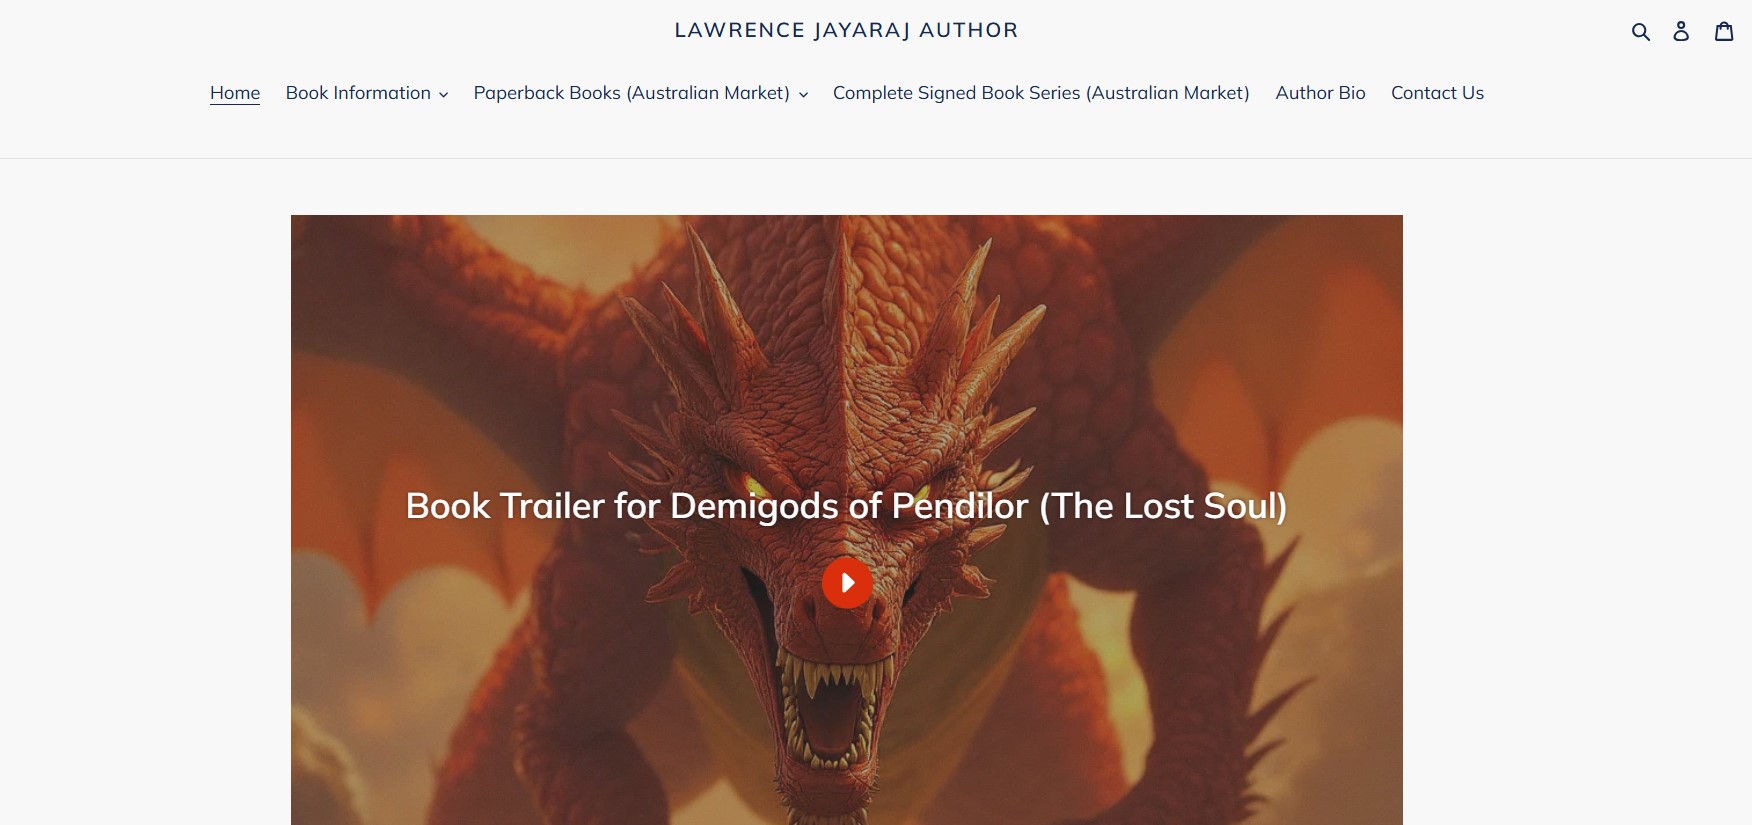Go to the Home page link
The image size is (1752, 825).
[235, 93]
